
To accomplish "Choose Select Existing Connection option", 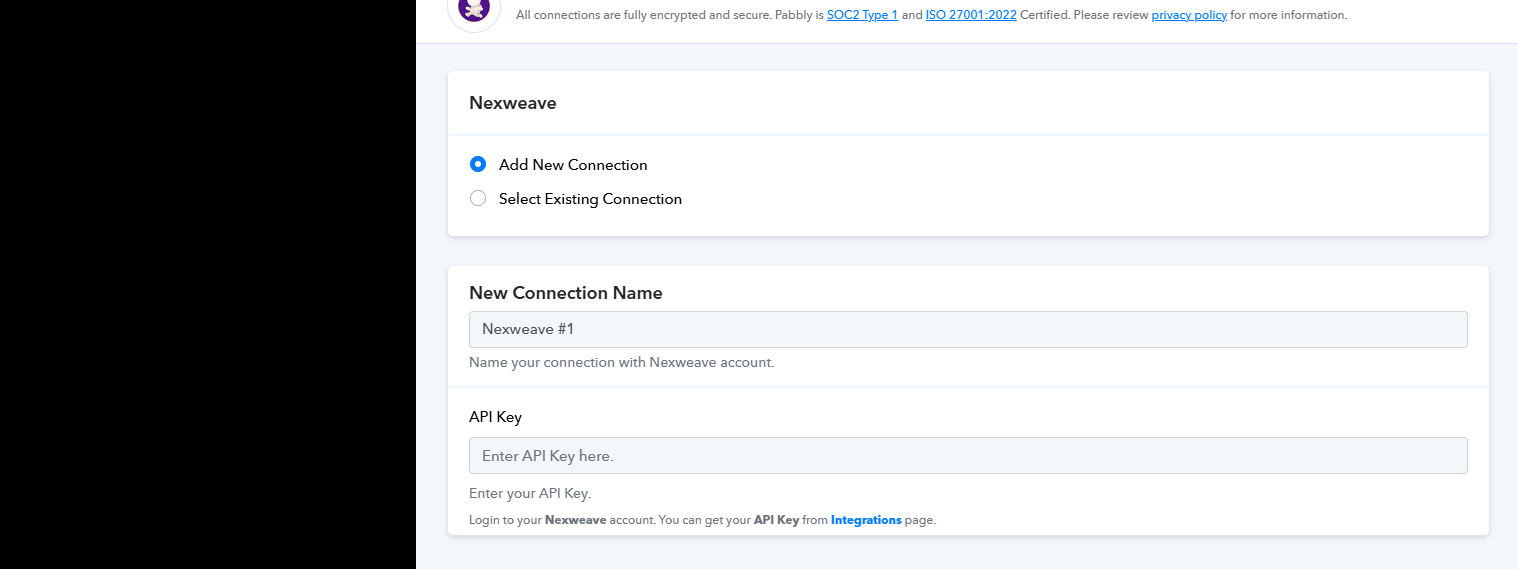I will point(478,198).
